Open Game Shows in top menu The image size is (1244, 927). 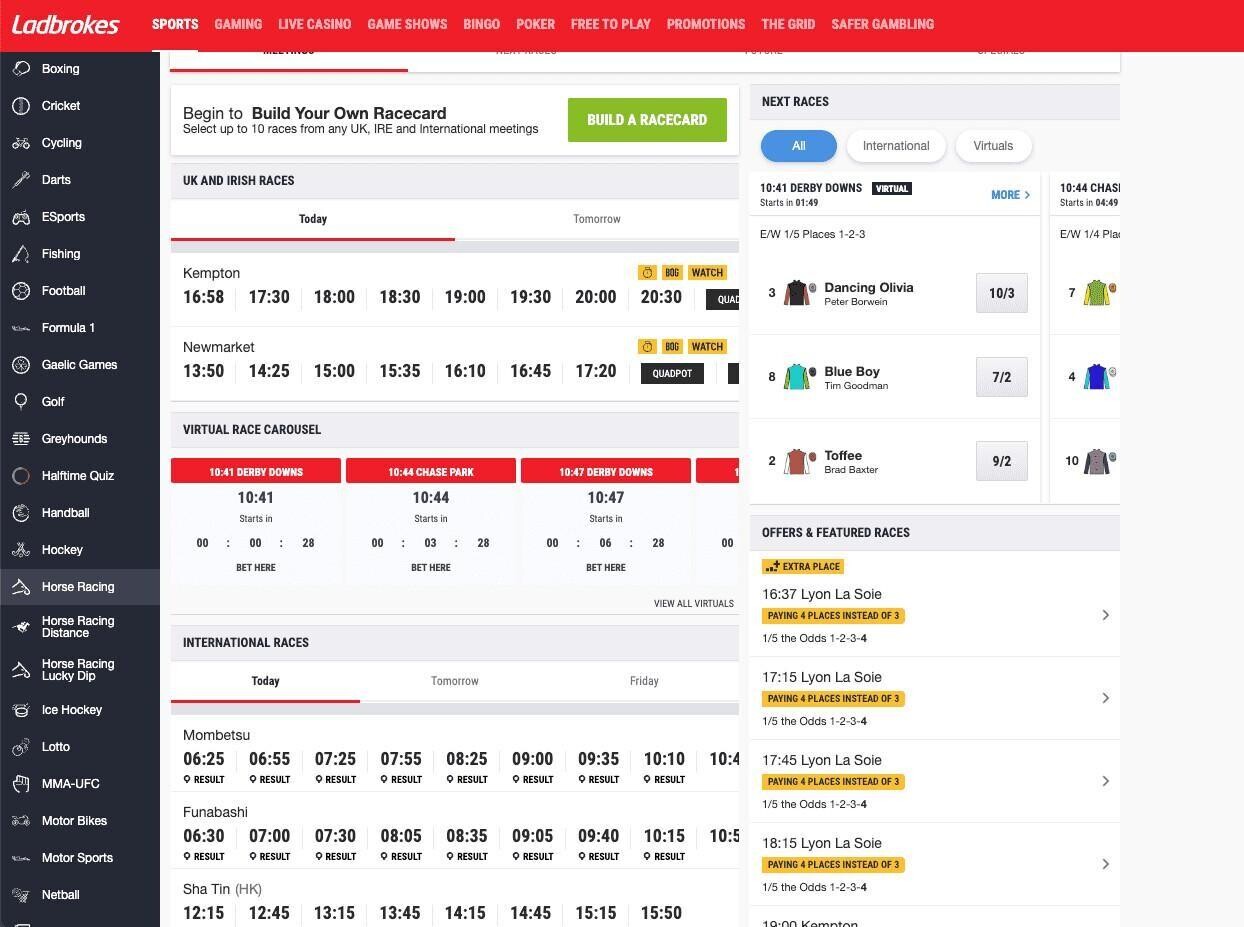coord(407,24)
